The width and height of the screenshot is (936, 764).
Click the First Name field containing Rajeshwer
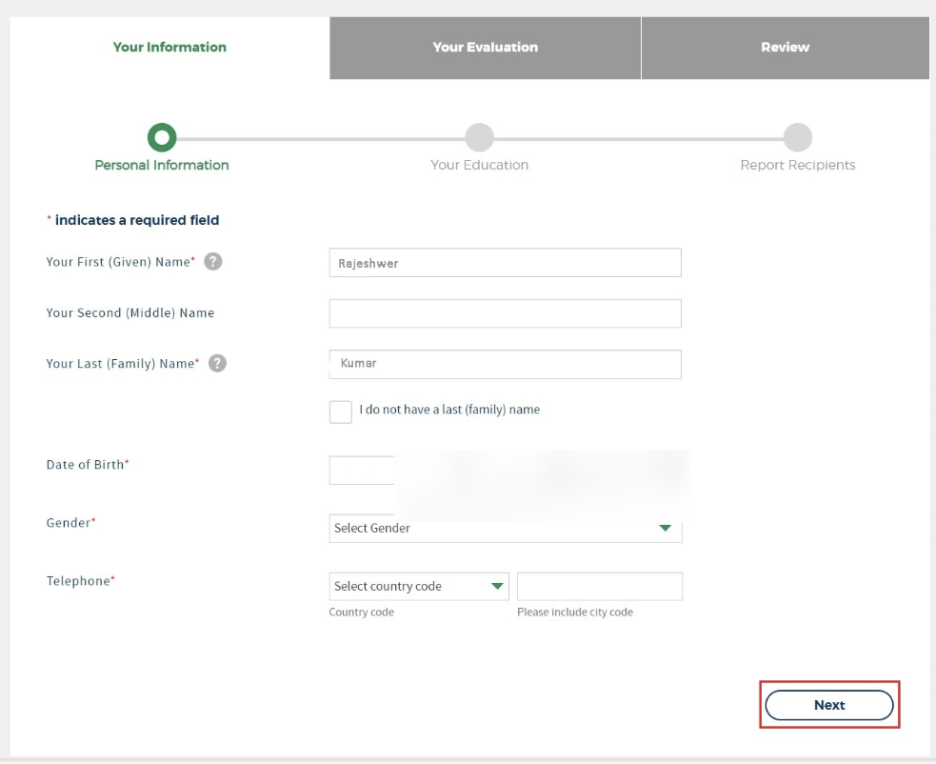pos(505,263)
